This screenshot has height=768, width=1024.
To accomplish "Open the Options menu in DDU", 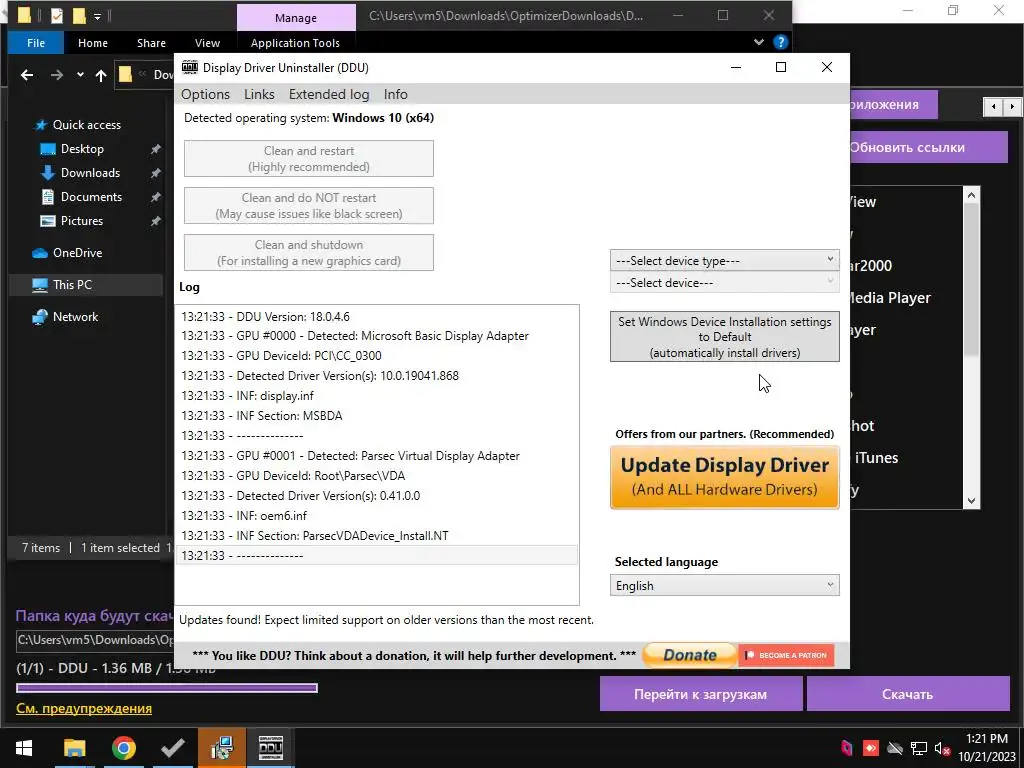I will [x=205, y=94].
